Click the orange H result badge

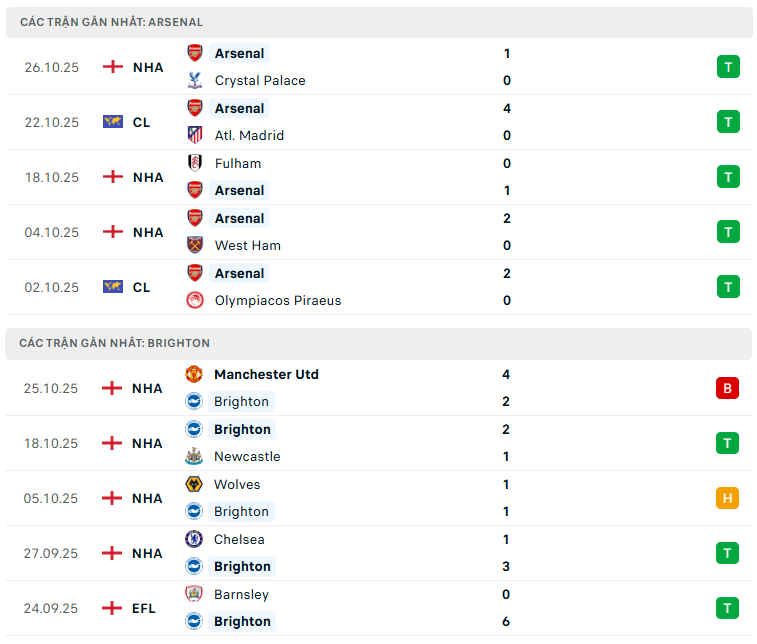tap(727, 498)
